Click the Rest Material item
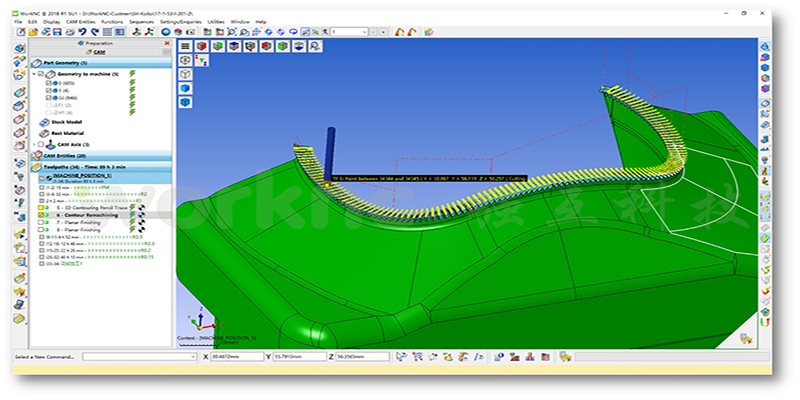The width and height of the screenshot is (800, 400). (x=67, y=133)
